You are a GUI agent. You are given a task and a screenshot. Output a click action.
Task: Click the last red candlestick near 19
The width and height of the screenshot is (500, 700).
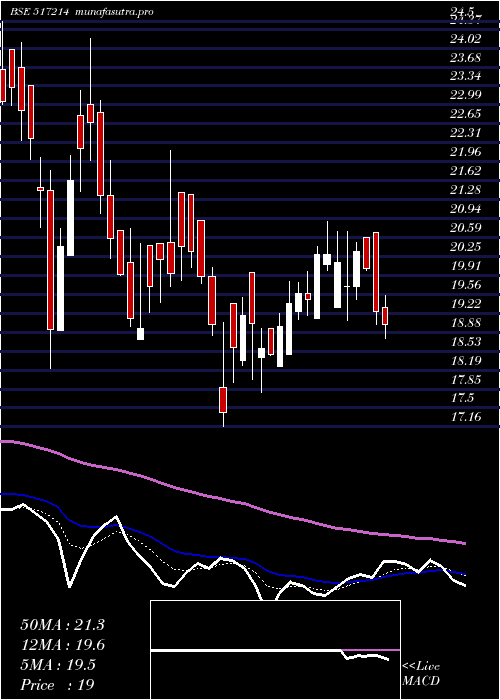(x=385, y=316)
